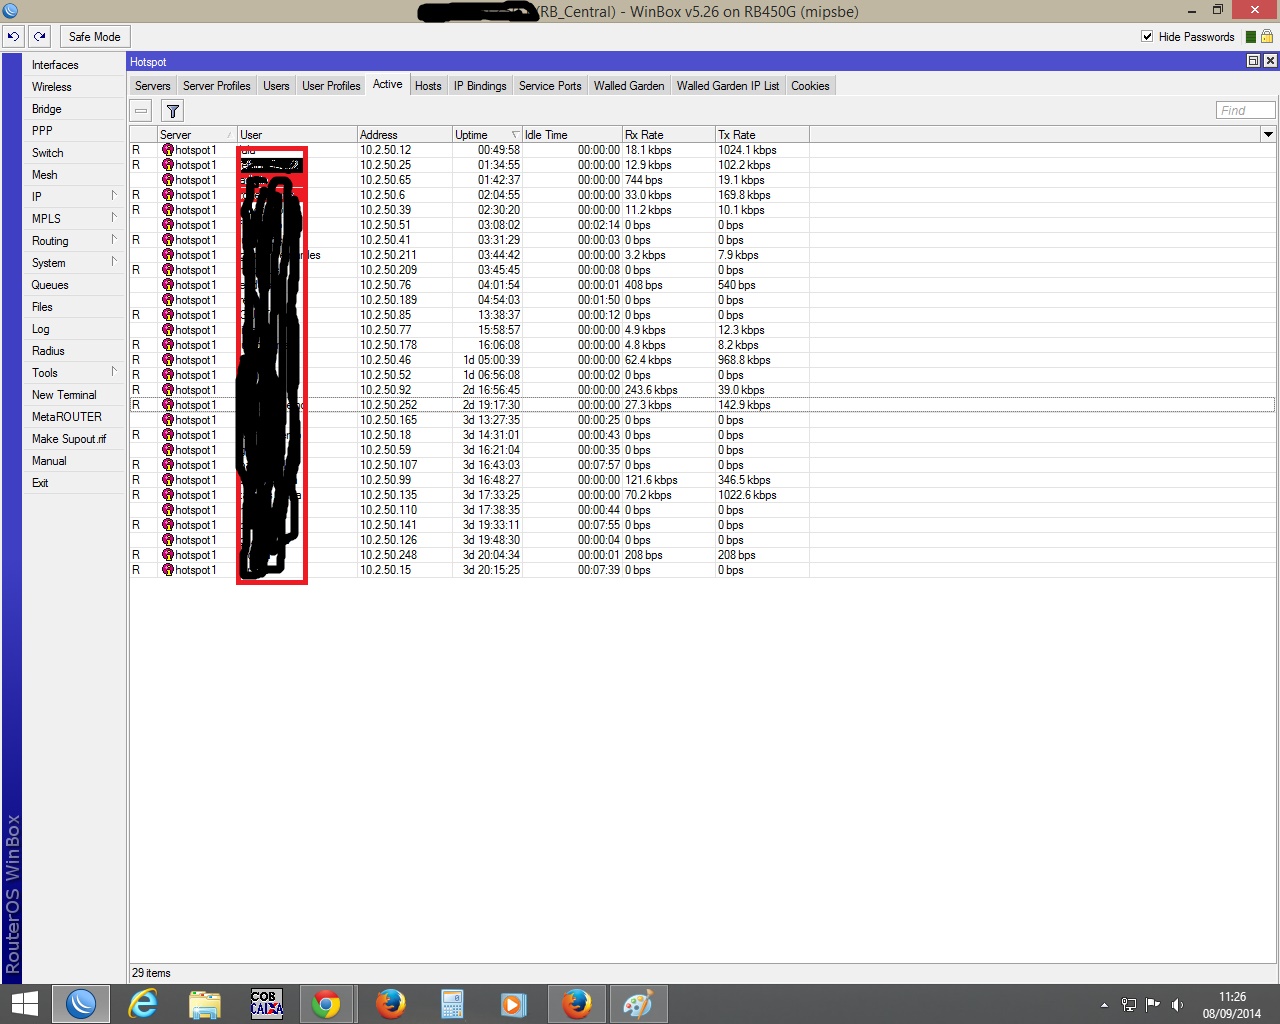Open the Walled Garden IP List tab

click(x=728, y=86)
